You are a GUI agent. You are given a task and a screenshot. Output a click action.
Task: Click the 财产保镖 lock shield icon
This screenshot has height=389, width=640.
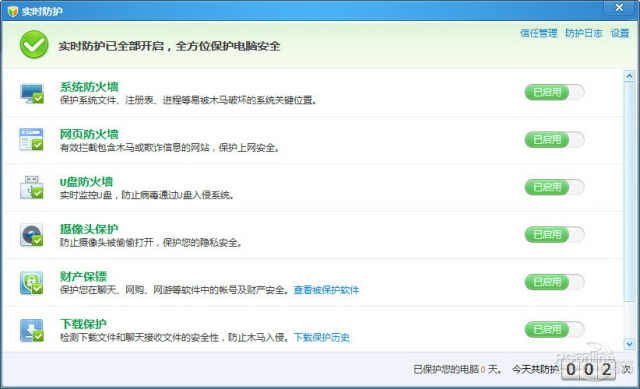pos(31,282)
